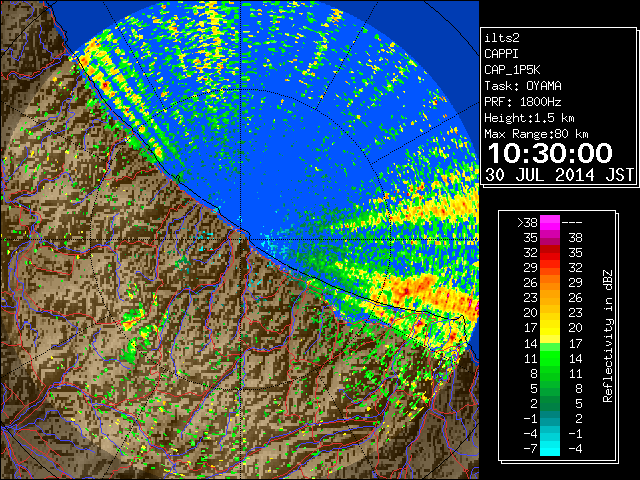
Task: Click the red 32 dBZ legend swatch
Action: click(x=550, y=253)
